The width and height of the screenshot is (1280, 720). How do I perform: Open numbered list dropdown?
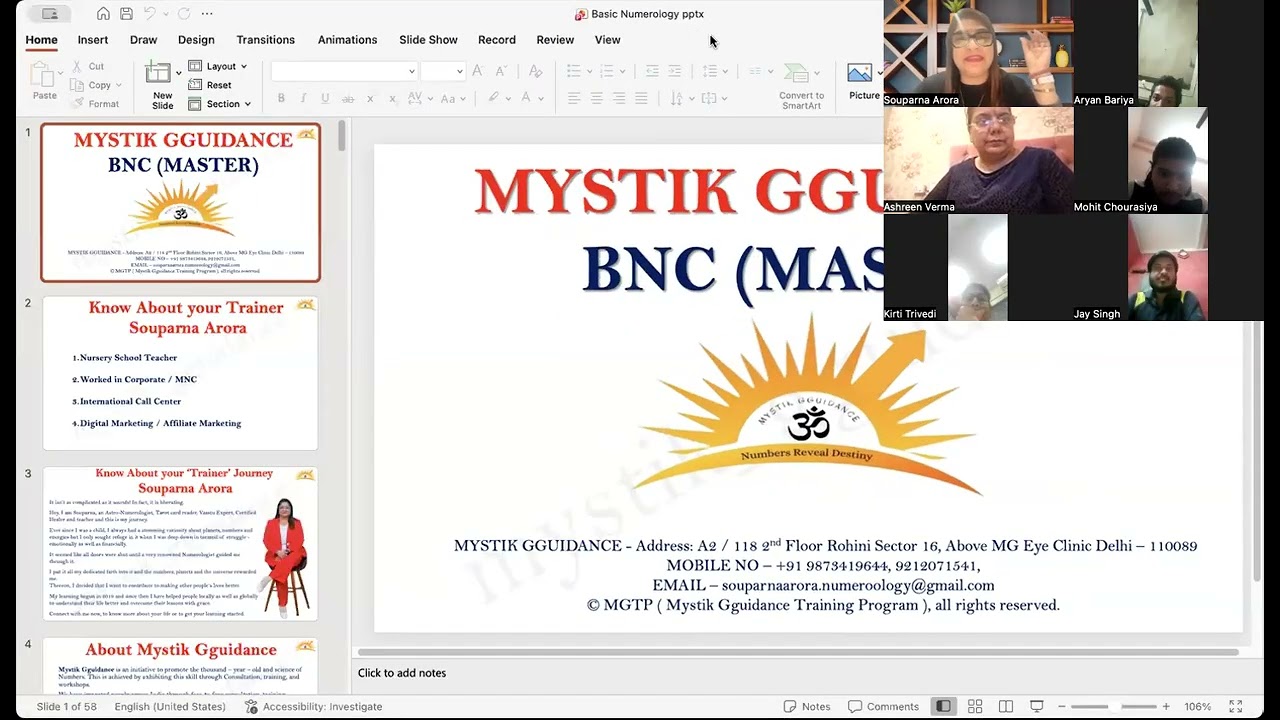tap(622, 71)
